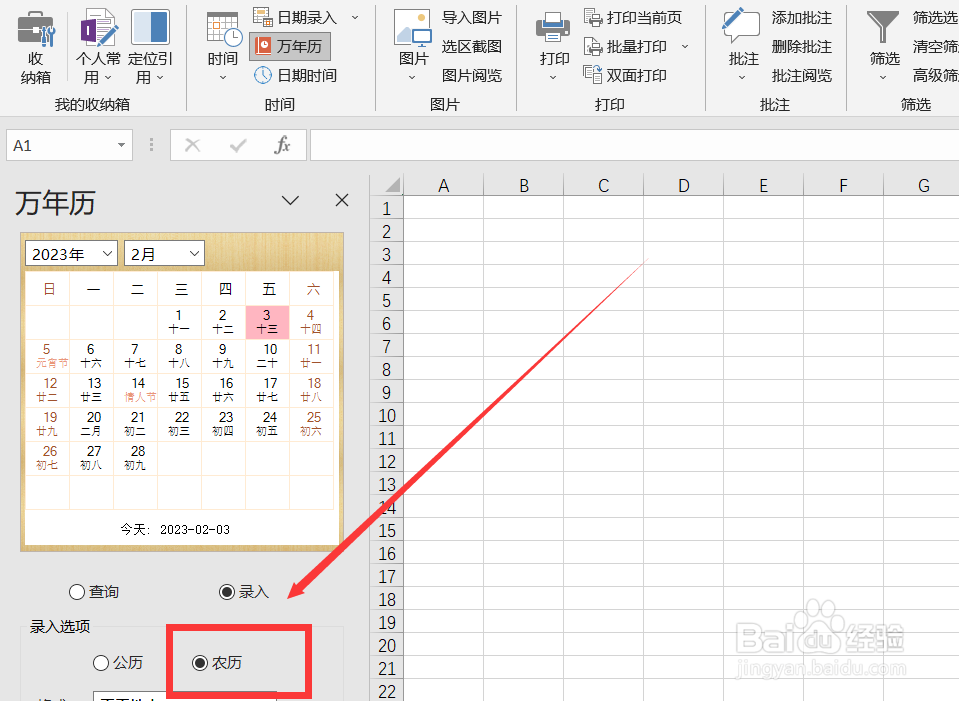Expand the 批量打印 dropdown arrow
This screenshot has height=701, width=959.
pos(685,46)
